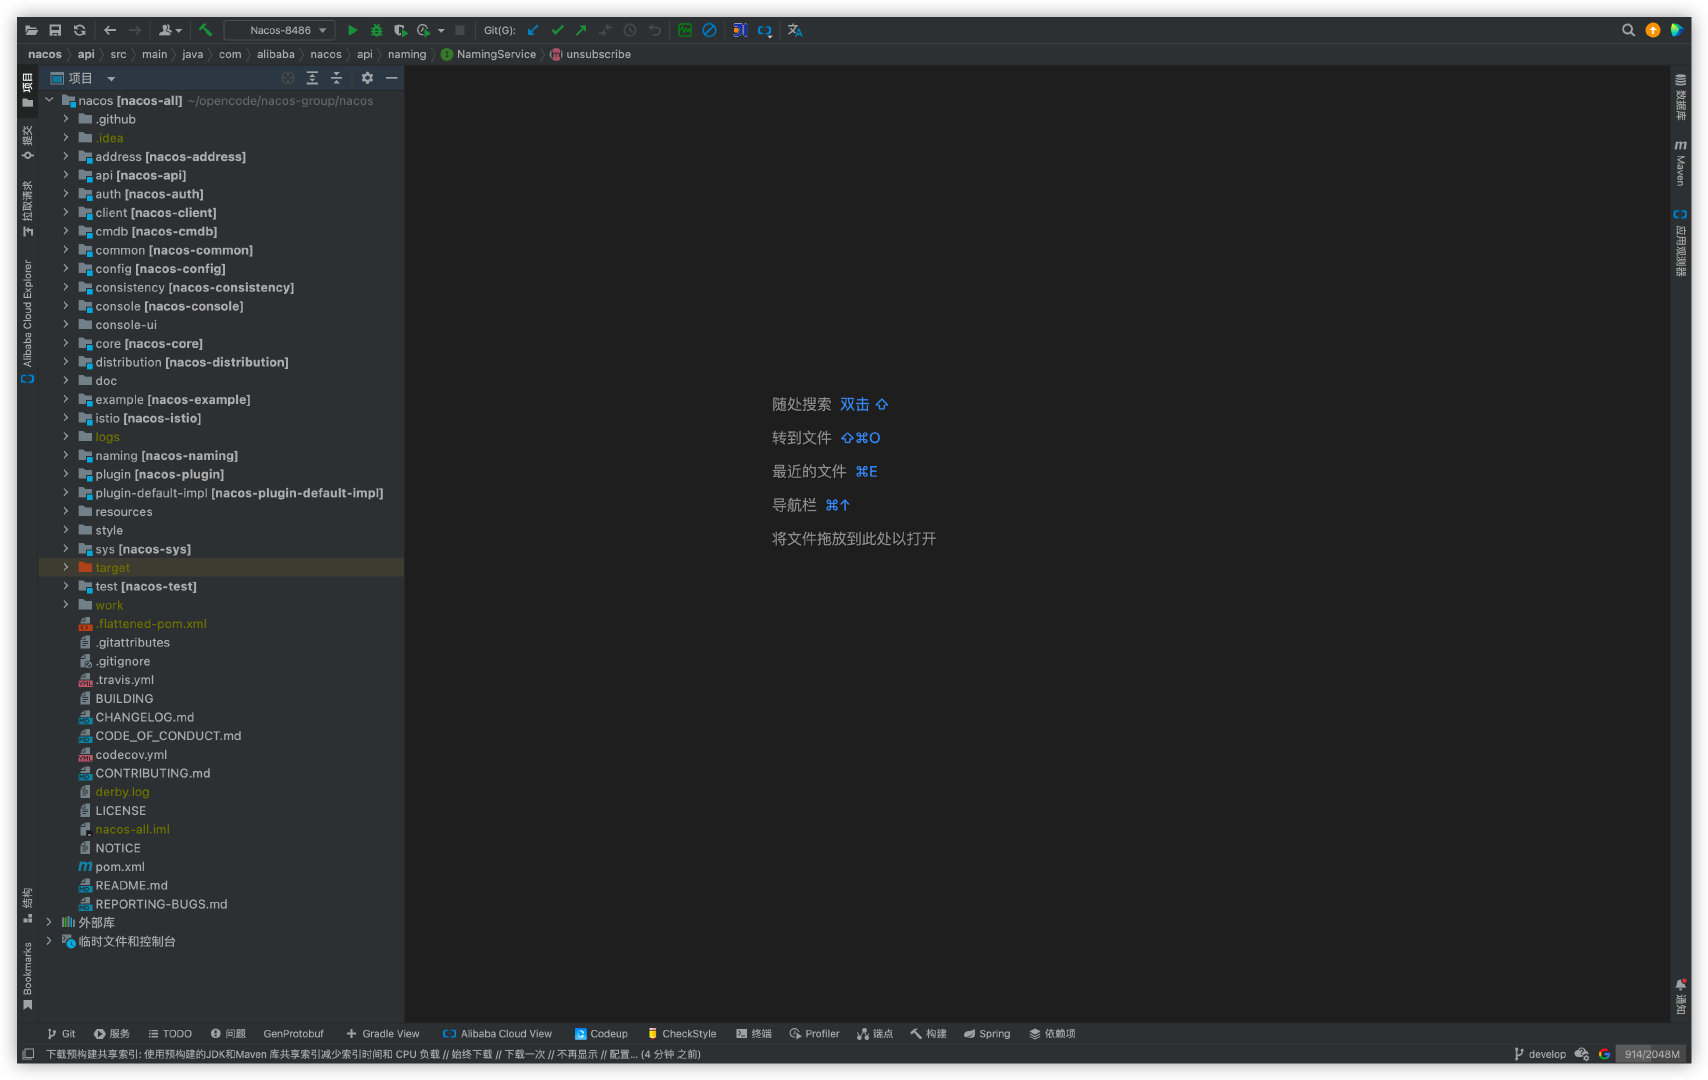Screen dimensions: 1708x1080
Task: Toggle the Maven tool window on the right
Action: point(1680,162)
